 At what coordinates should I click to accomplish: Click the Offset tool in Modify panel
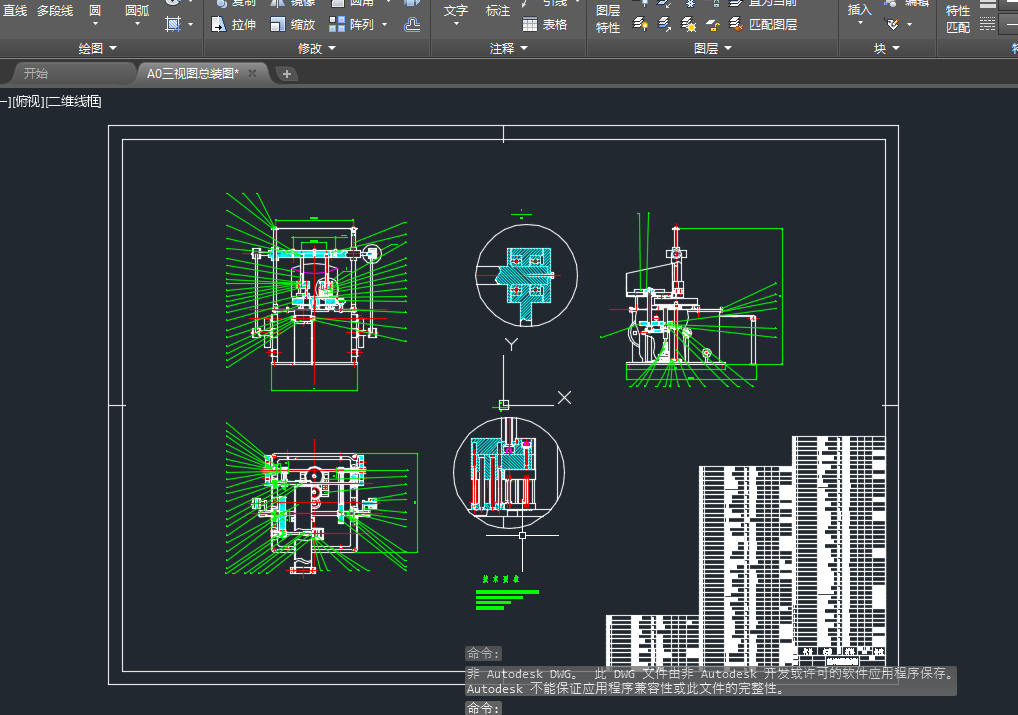pyautogui.click(x=412, y=25)
